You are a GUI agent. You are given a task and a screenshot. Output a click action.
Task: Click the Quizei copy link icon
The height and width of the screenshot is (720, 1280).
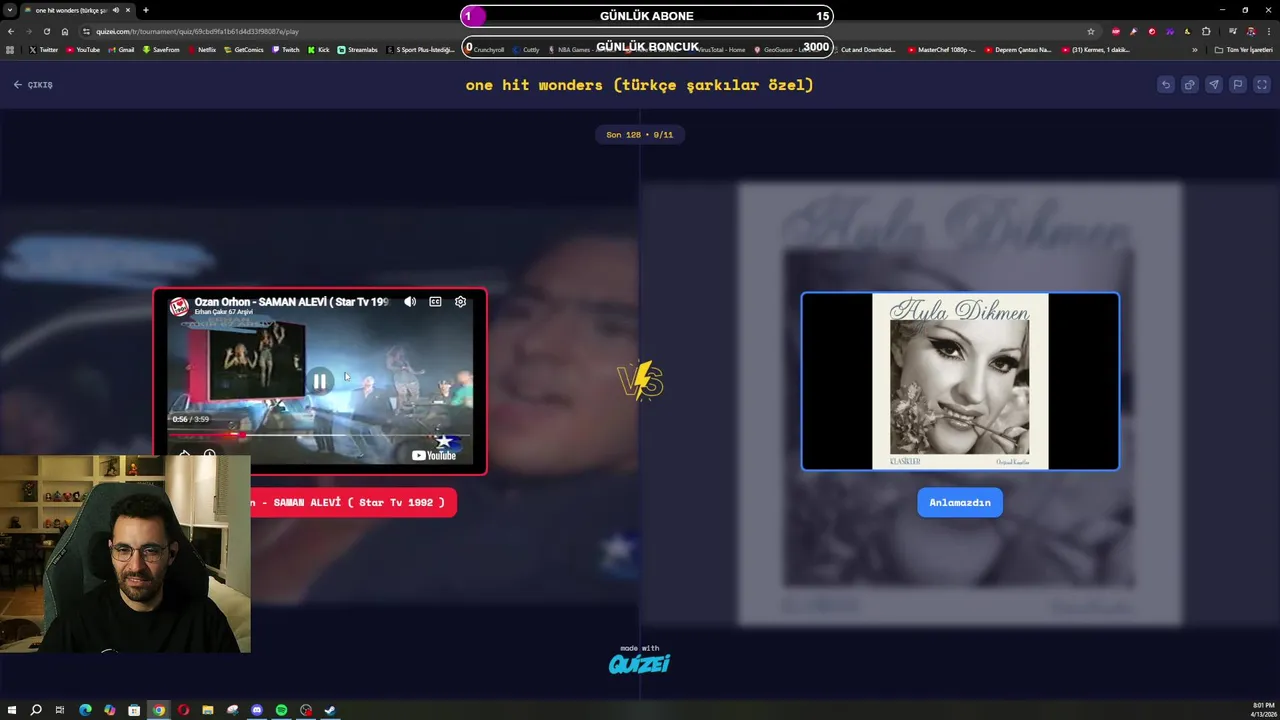tap(1190, 85)
